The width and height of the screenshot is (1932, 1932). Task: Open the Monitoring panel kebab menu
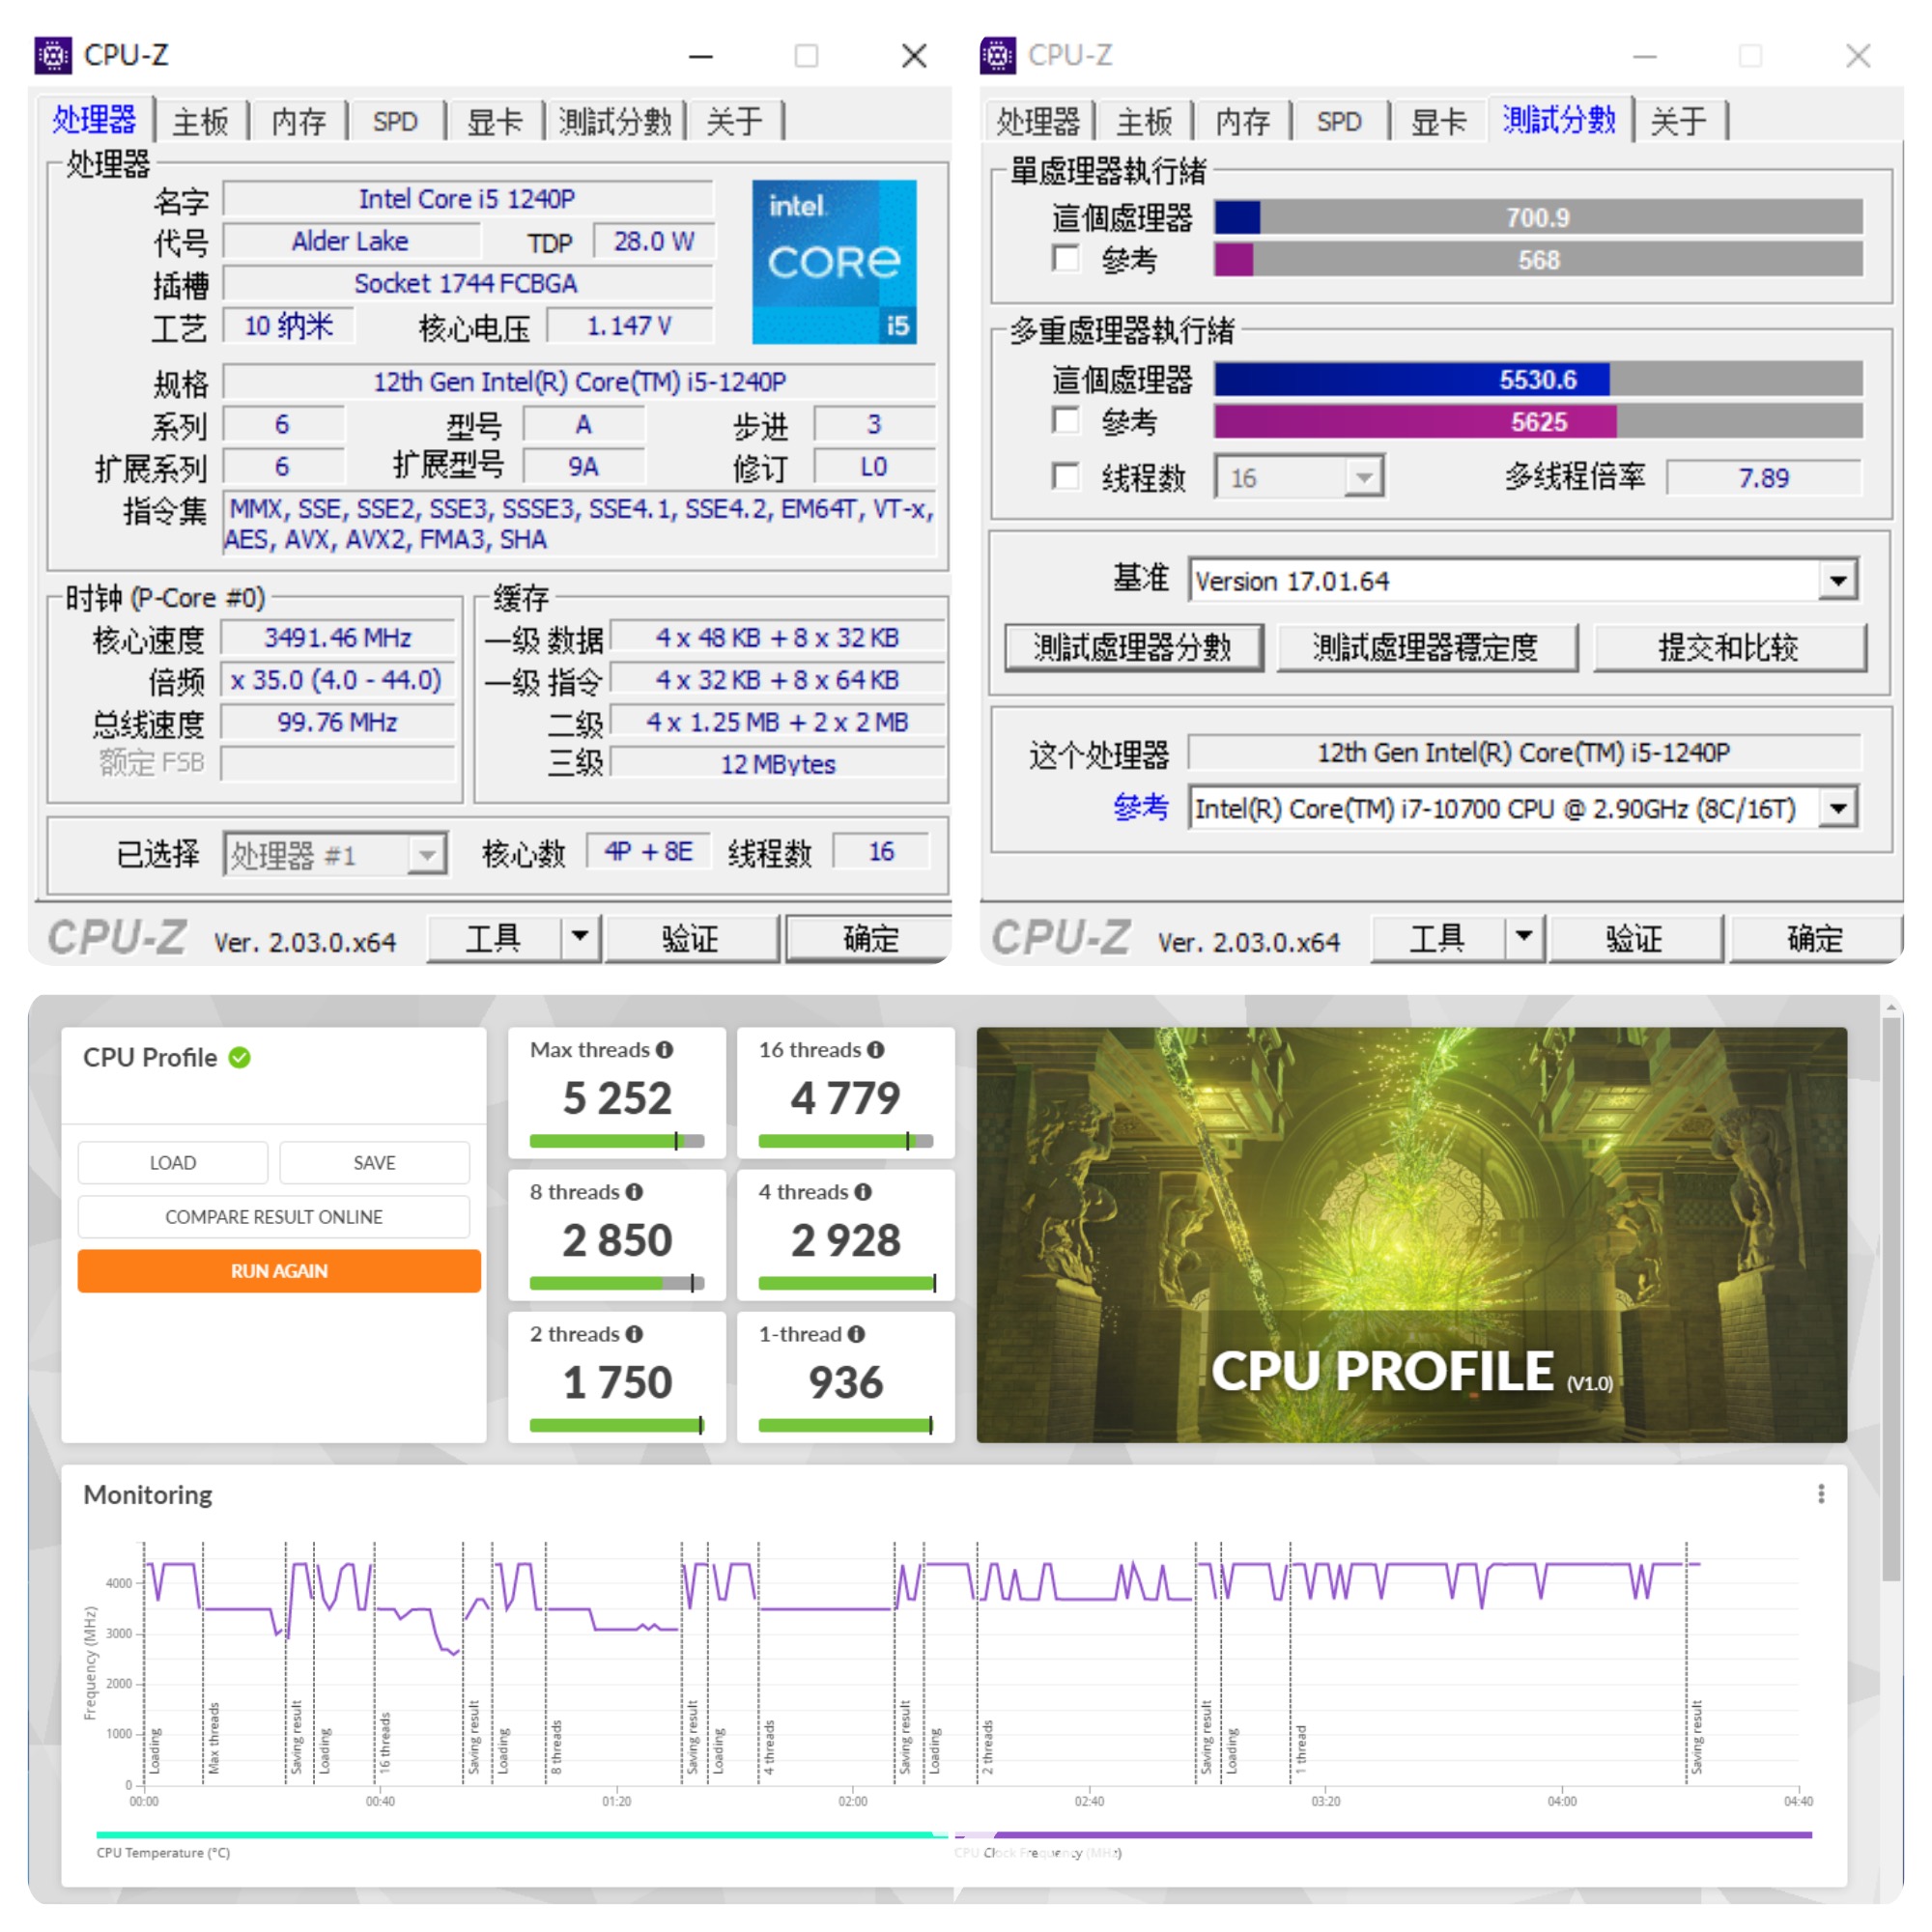click(1822, 1494)
